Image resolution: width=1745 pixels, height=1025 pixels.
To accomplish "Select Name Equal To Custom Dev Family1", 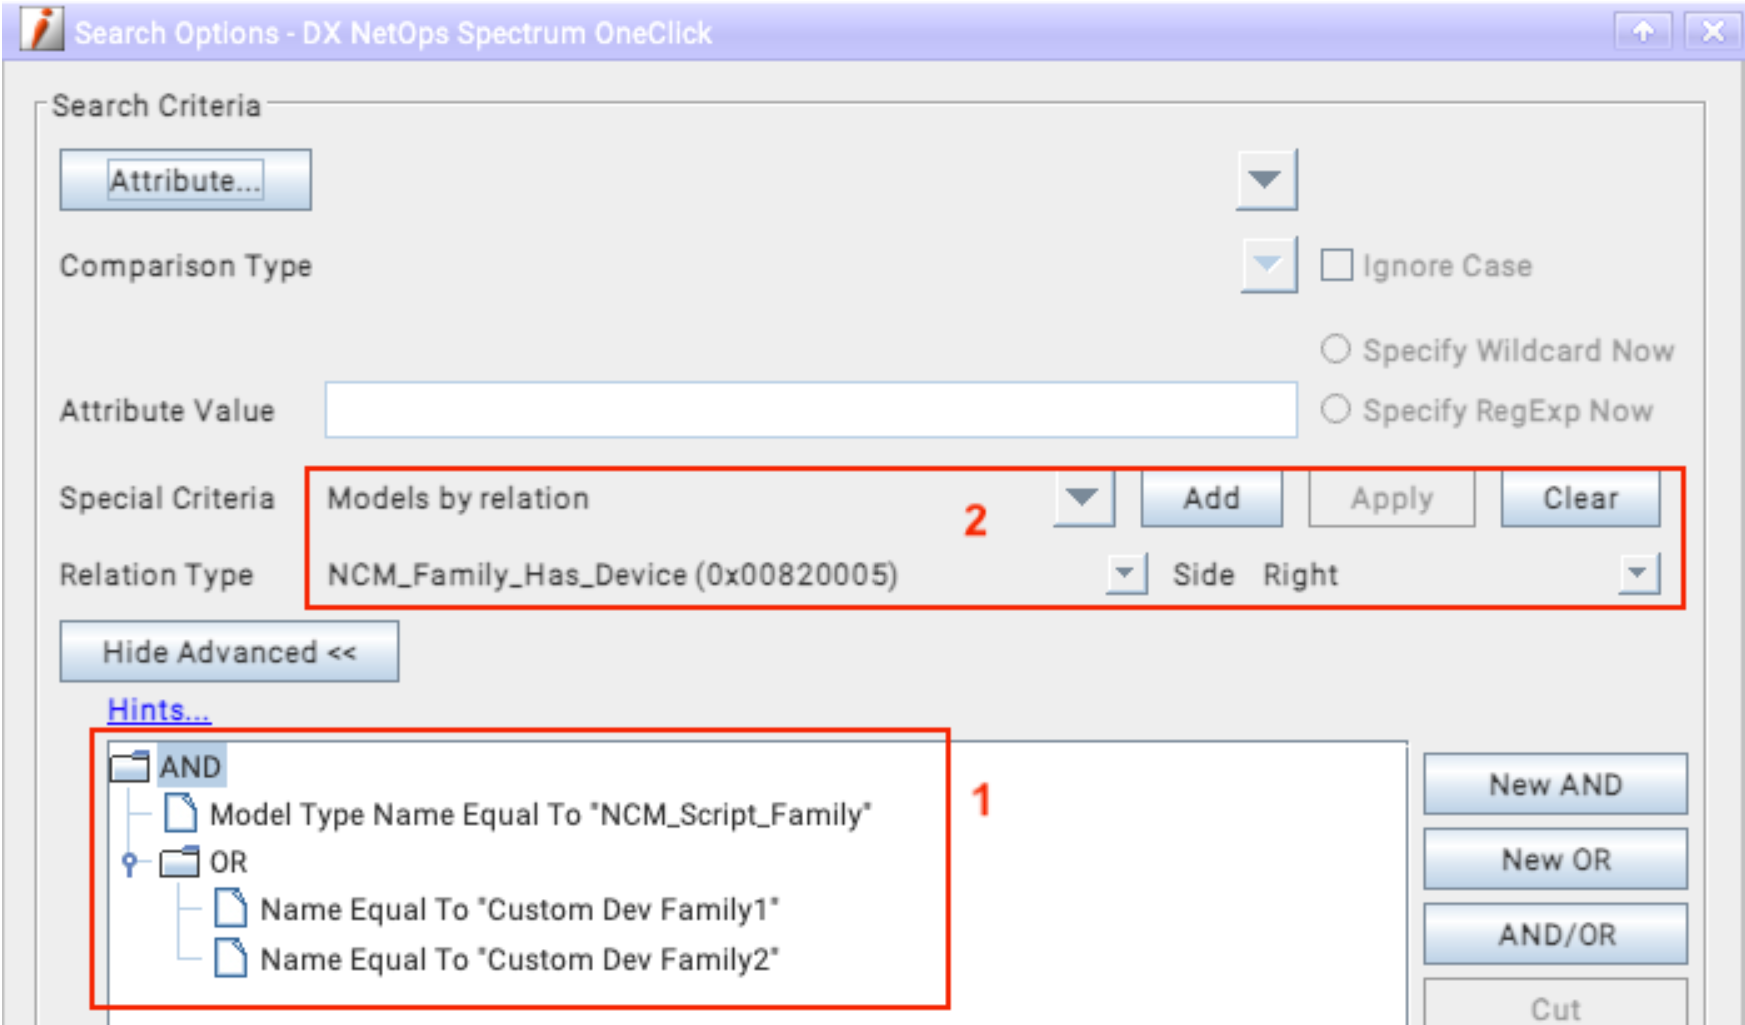I will 519,910.
